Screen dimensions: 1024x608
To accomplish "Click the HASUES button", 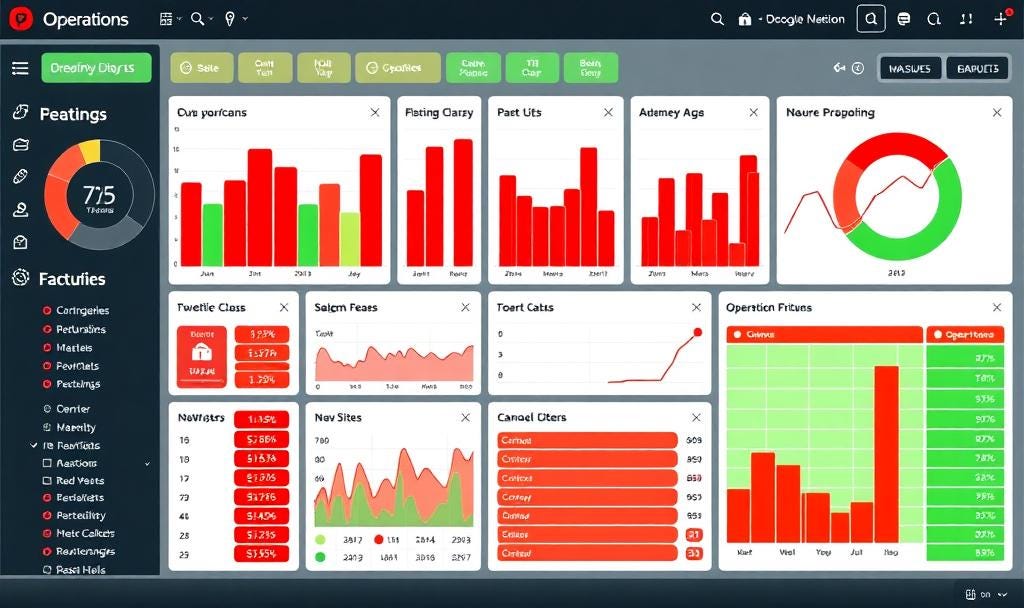I will (x=910, y=68).
